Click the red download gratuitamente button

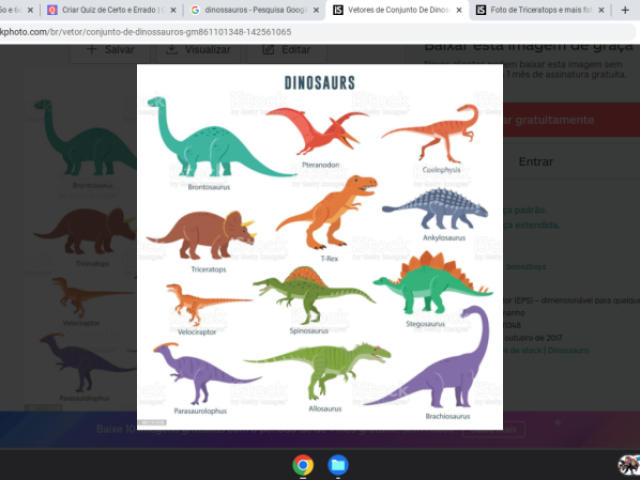pos(571,120)
